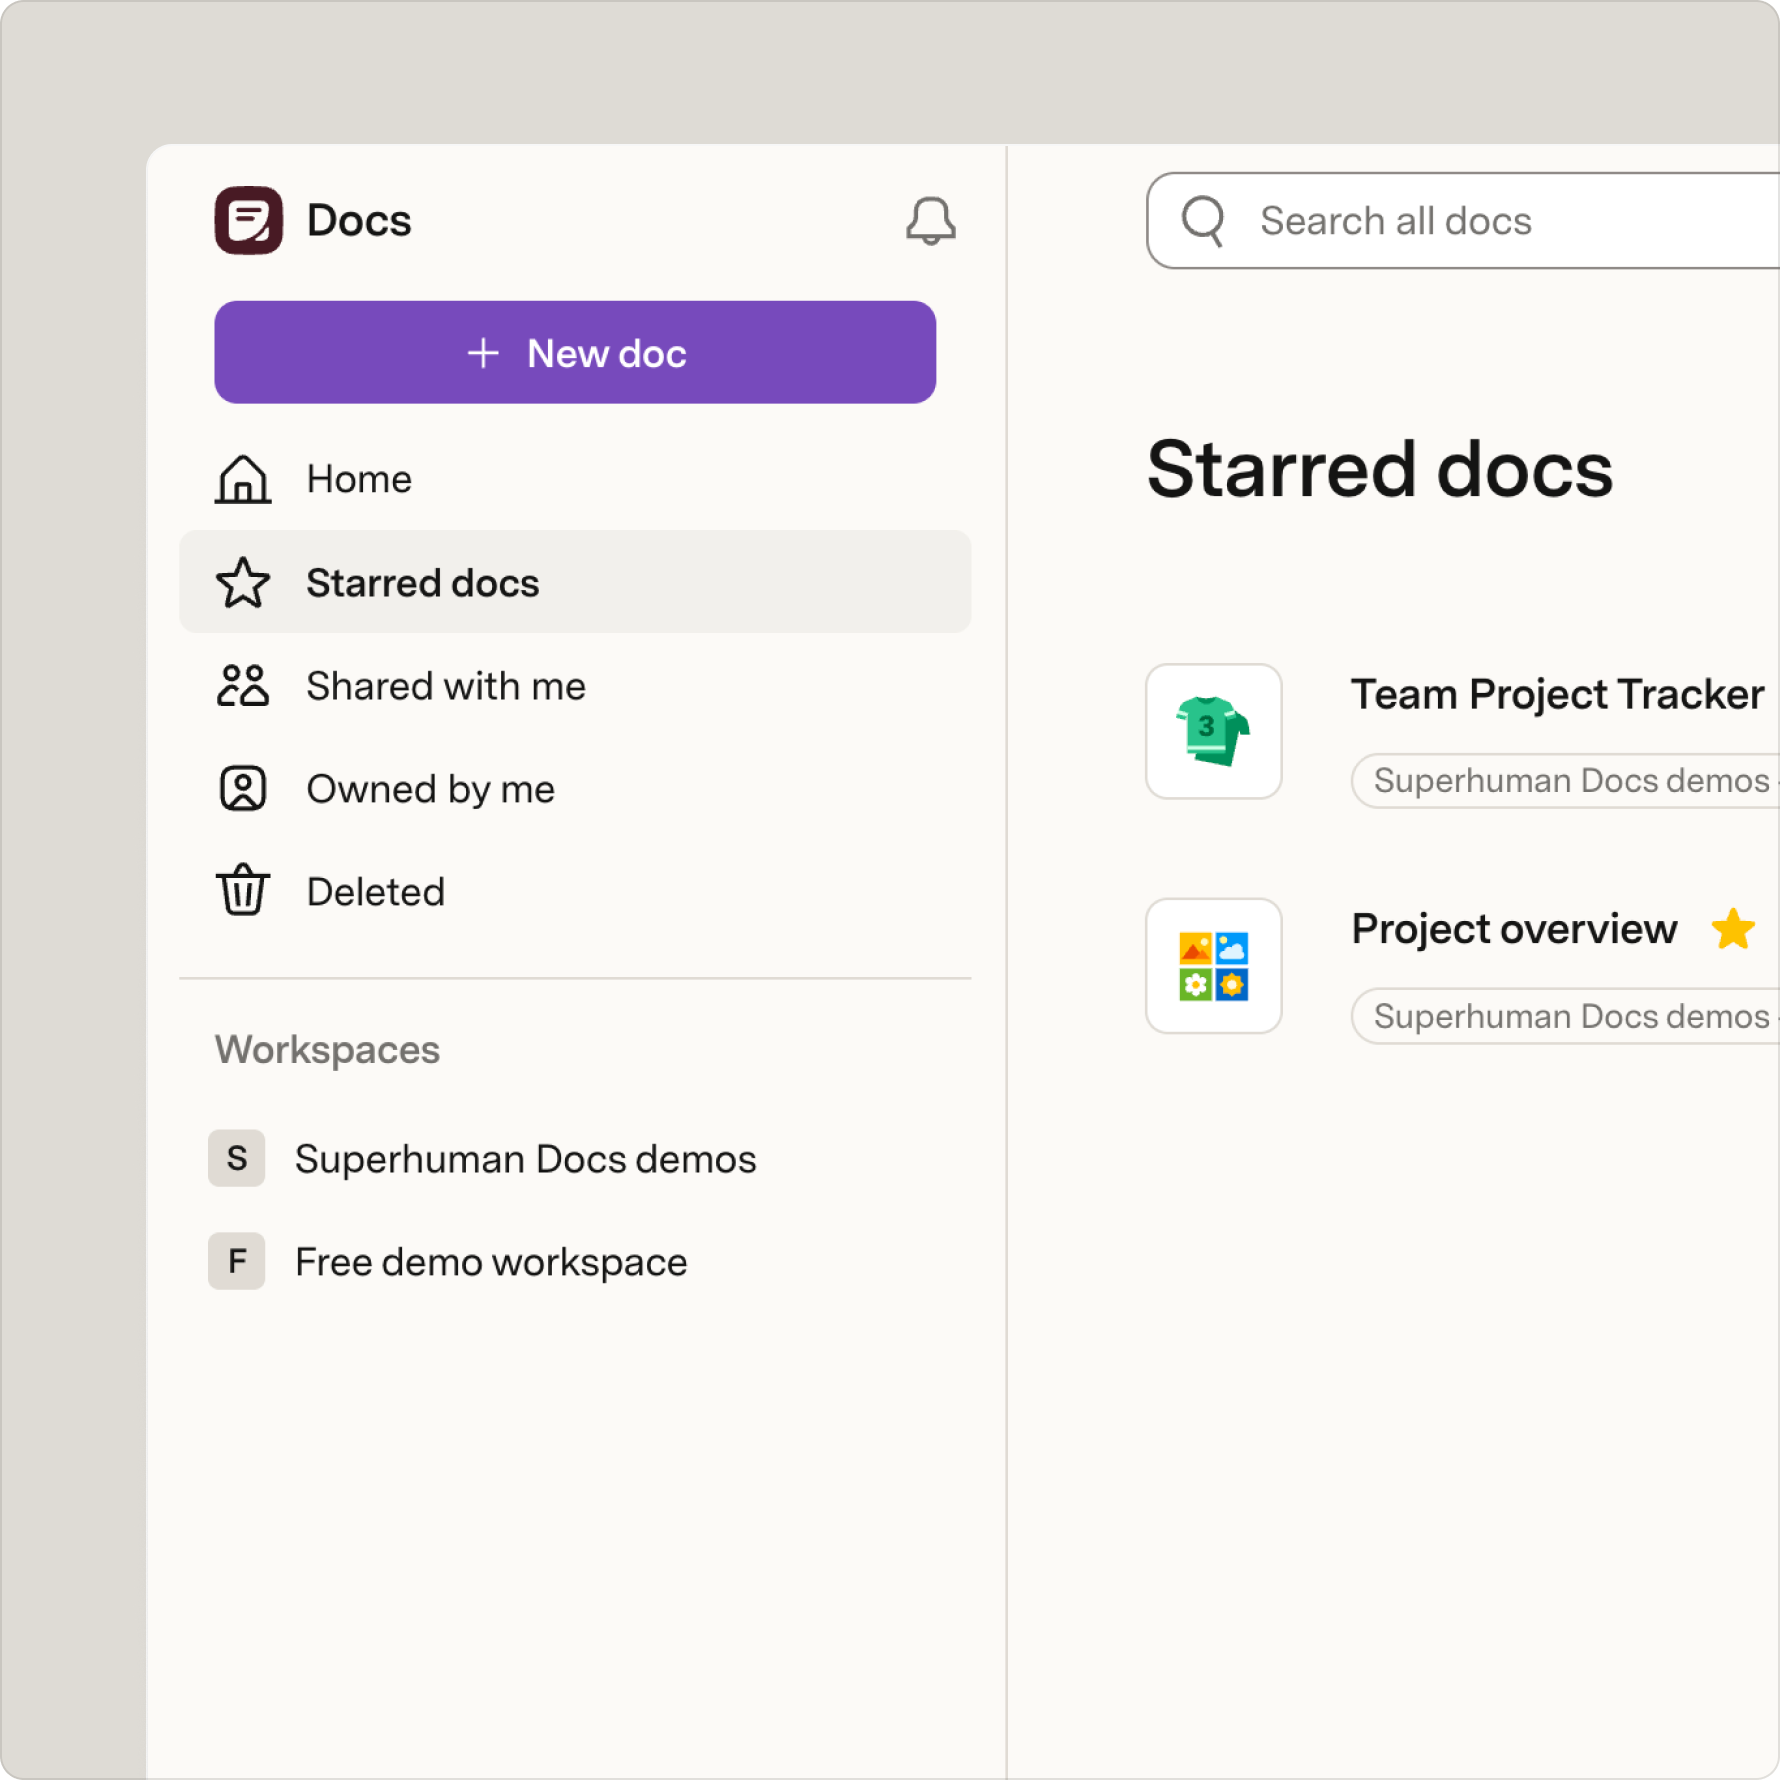Click the F avatar of Free demo workspace

237,1261
